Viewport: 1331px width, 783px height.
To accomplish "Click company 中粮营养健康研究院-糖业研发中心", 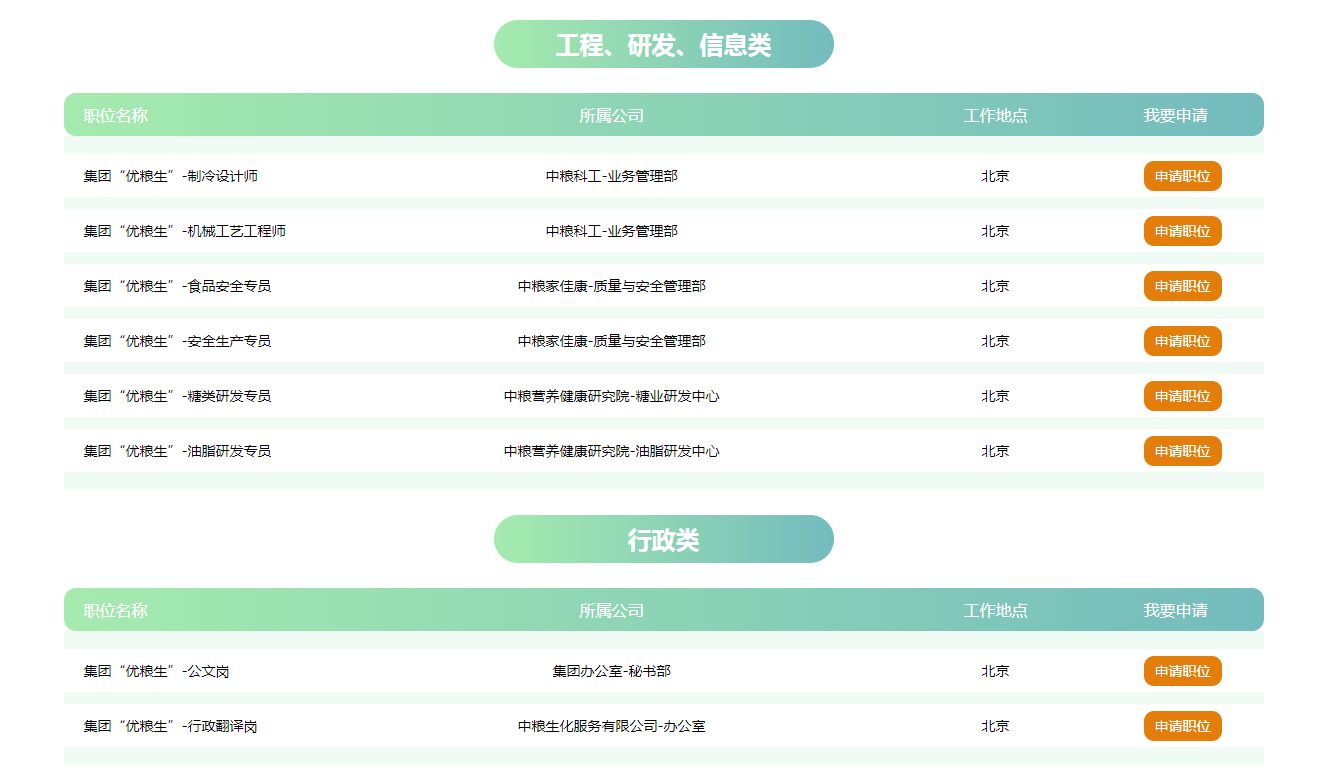I will (612, 396).
